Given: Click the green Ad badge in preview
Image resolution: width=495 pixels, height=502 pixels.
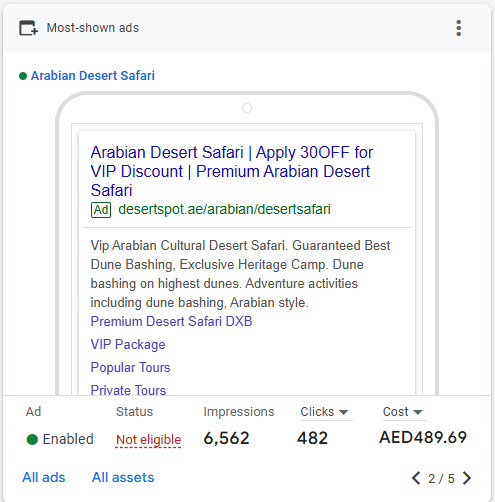Looking at the screenshot, I should pyautogui.click(x=101, y=210).
